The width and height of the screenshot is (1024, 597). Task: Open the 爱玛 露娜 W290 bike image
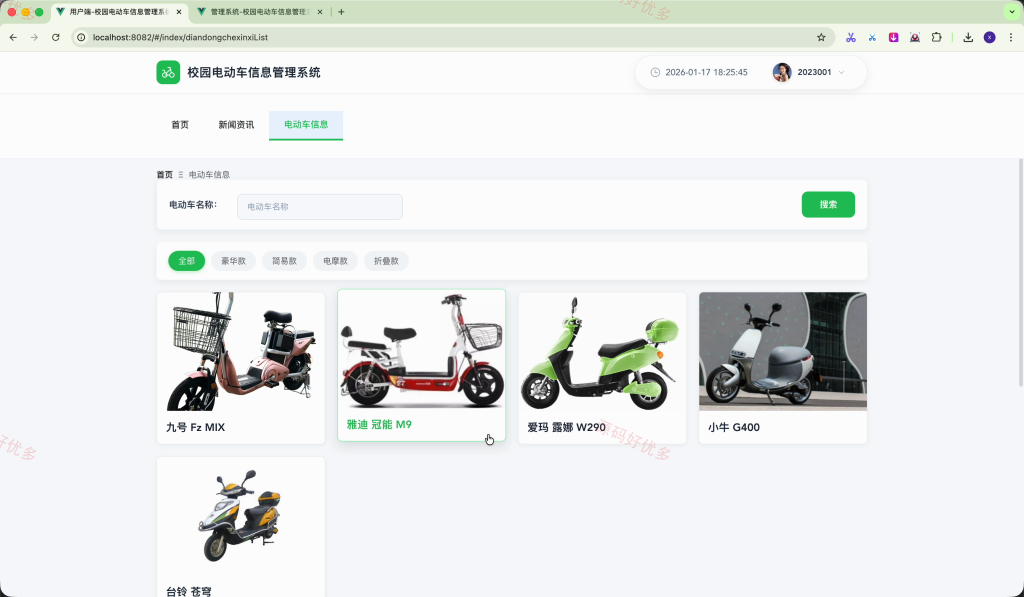click(x=602, y=351)
